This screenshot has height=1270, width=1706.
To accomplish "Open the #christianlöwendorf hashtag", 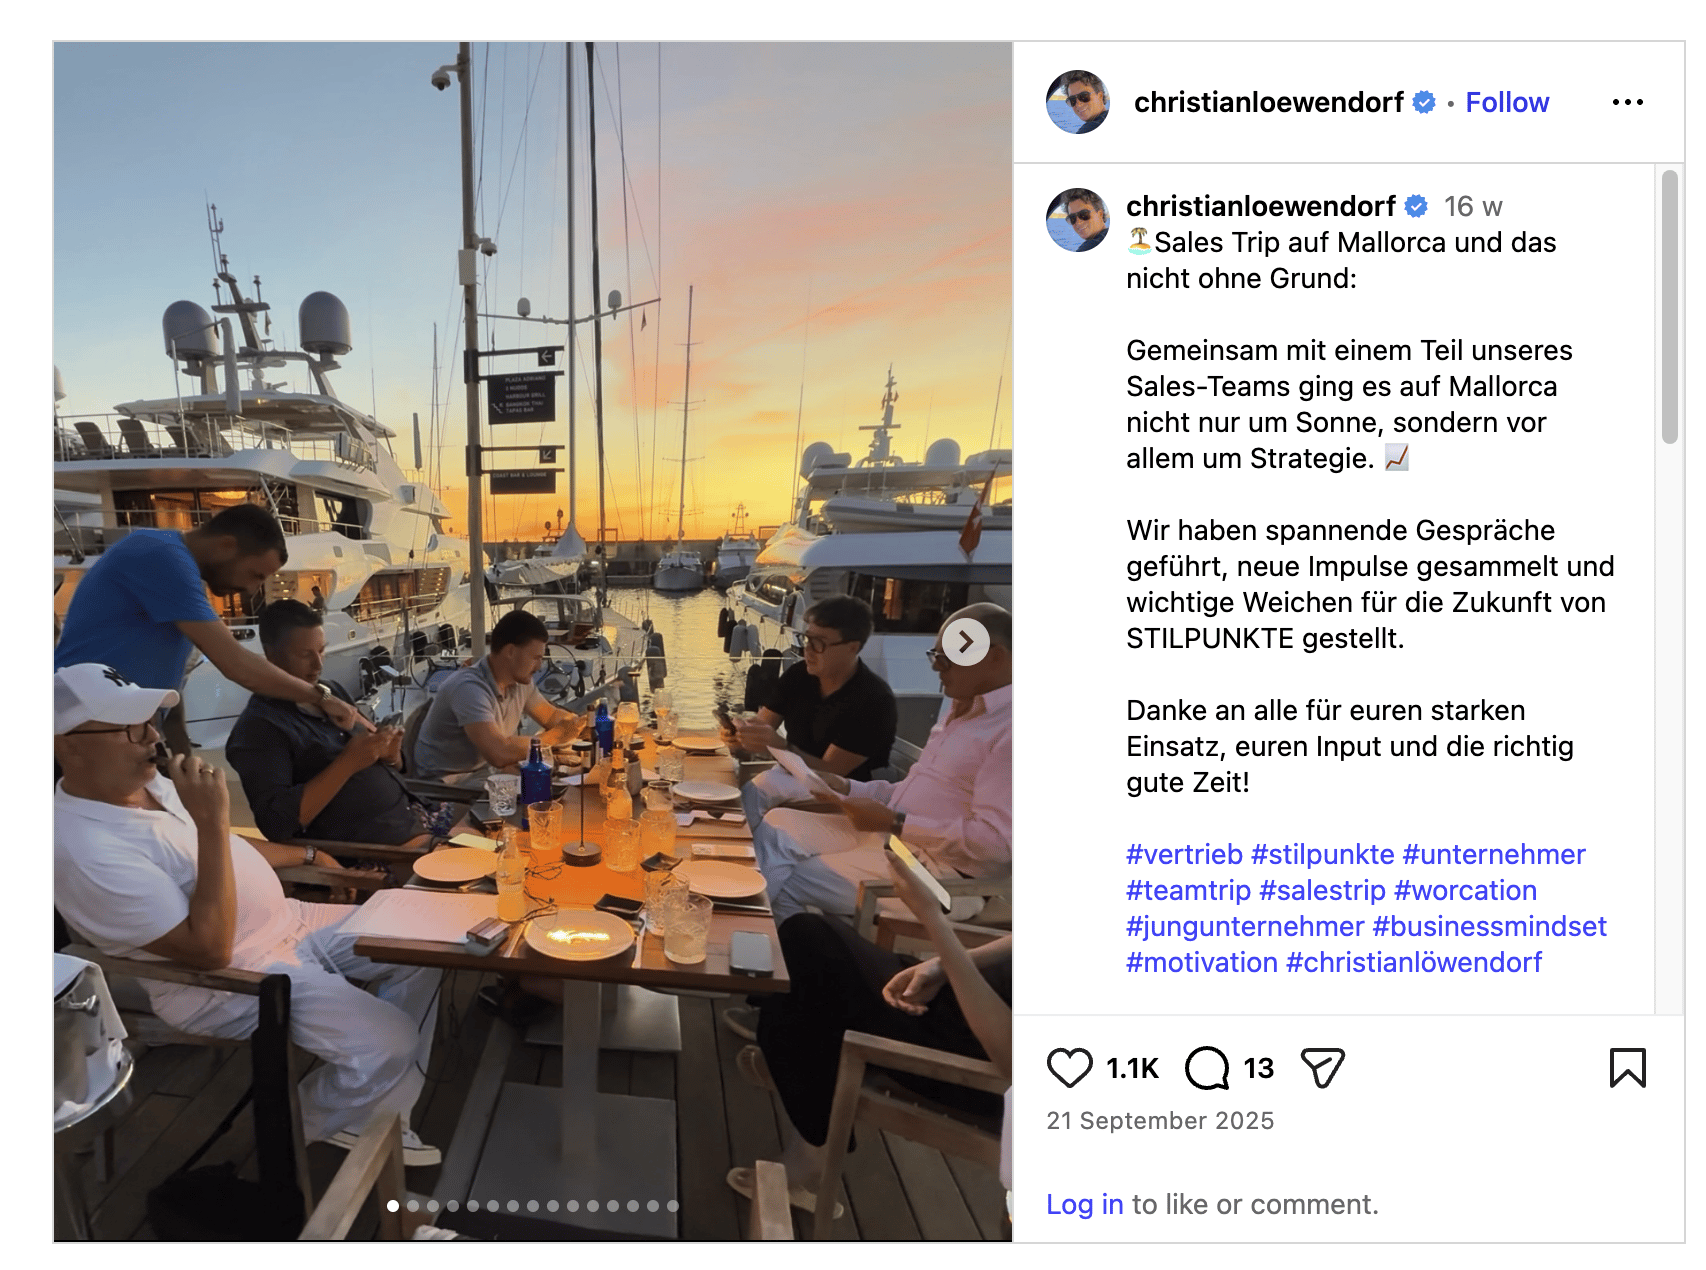I will point(1414,962).
